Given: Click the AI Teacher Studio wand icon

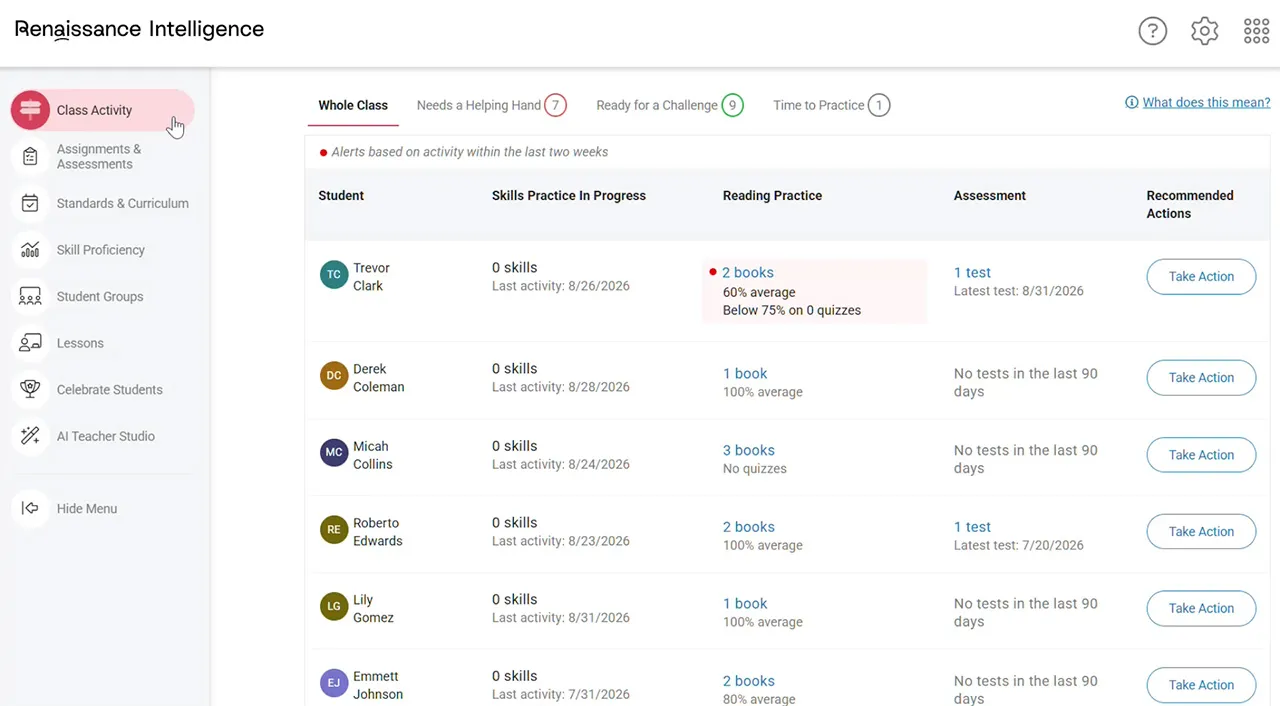Looking at the screenshot, I should point(30,436).
